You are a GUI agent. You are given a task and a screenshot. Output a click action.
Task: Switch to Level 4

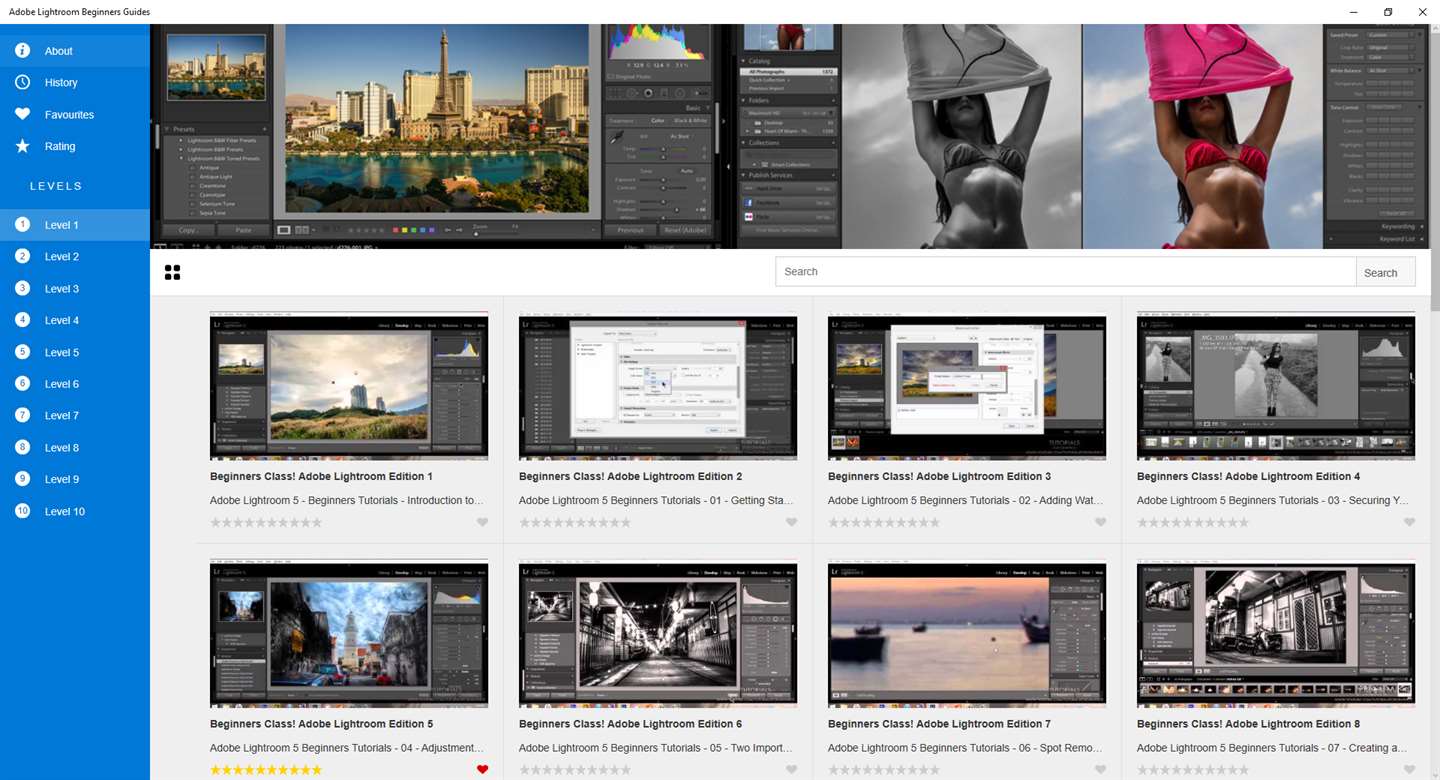(75, 321)
